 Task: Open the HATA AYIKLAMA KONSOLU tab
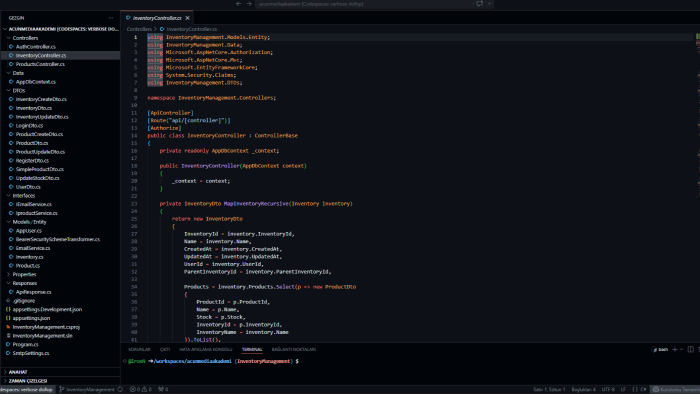pos(206,349)
